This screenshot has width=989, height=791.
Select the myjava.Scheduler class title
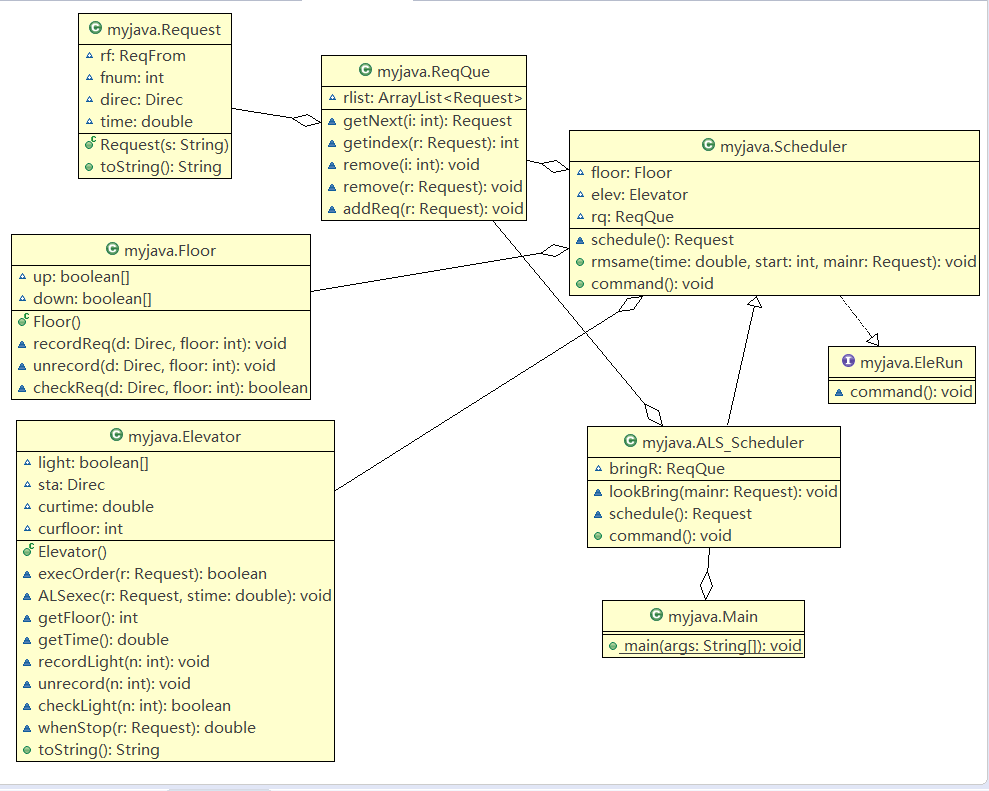pos(783,146)
